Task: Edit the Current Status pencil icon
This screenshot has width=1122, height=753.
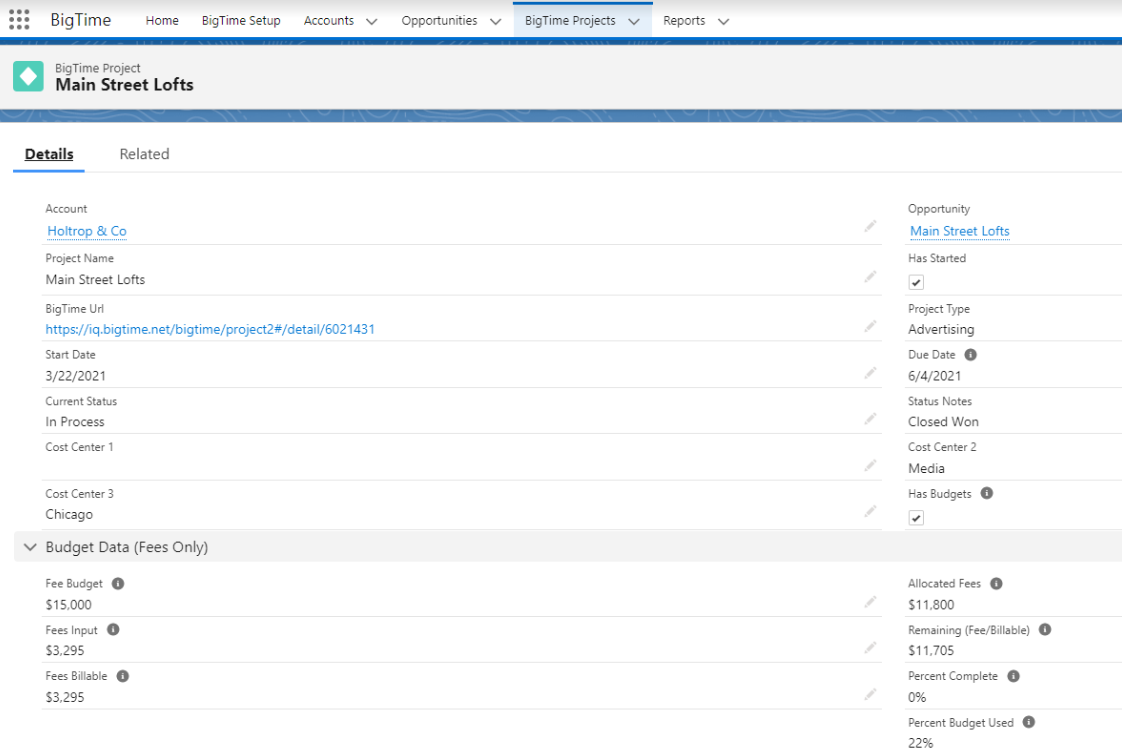Action: click(870, 419)
